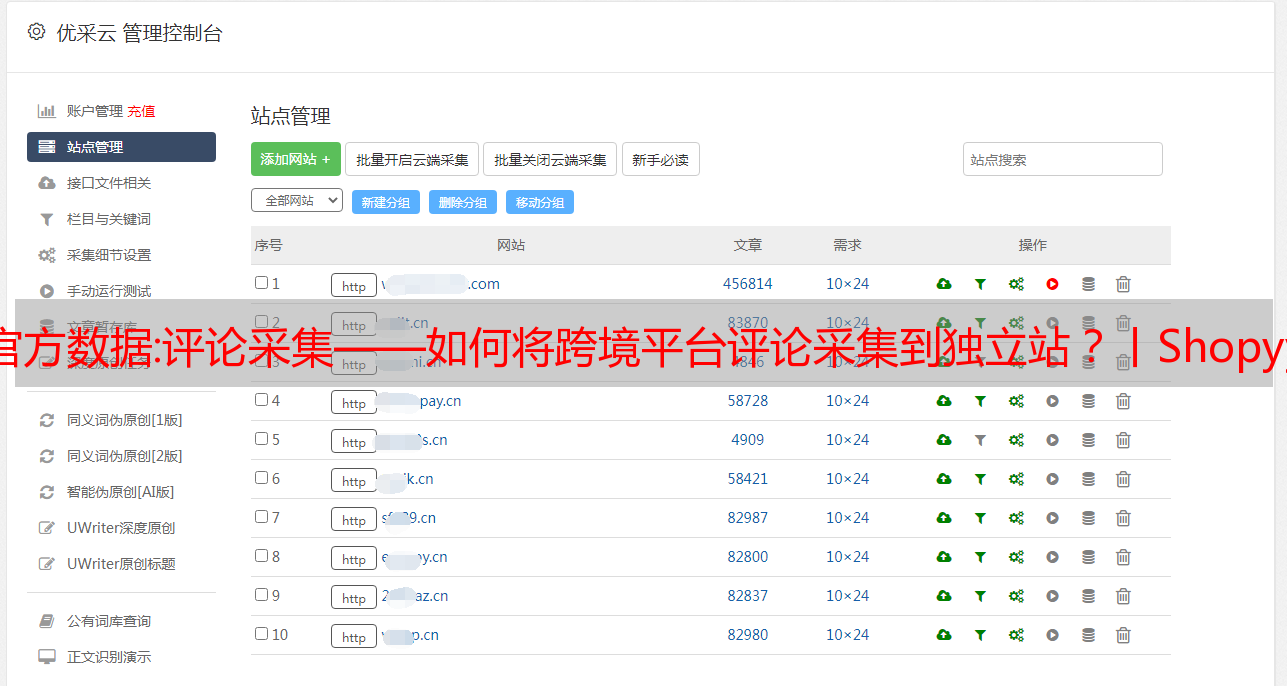The height and width of the screenshot is (686, 1287).
Task: Click the funnel icon in row 9
Action: coord(980,596)
